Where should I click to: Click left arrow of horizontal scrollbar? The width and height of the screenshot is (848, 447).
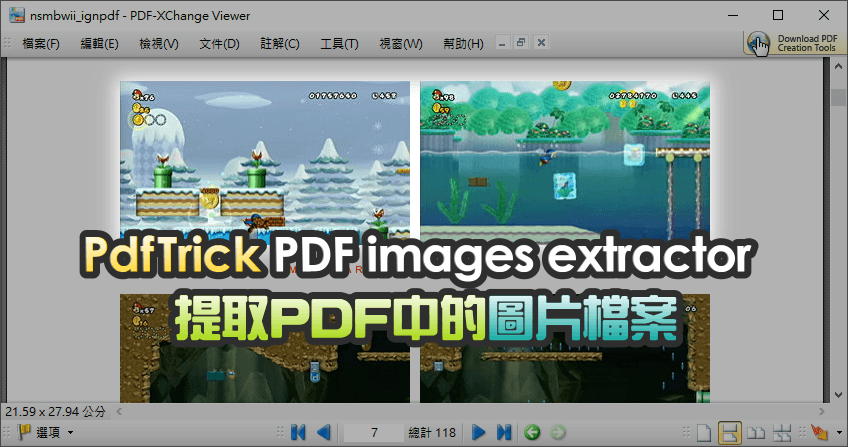point(119,411)
